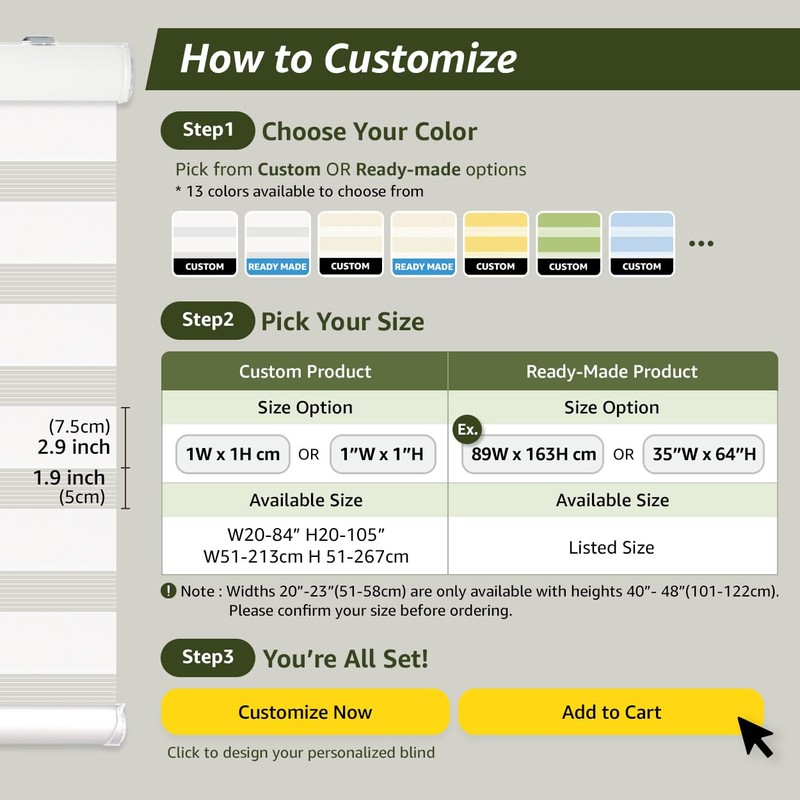Viewport: 800px width, 800px height.
Task: Select the green Custom color swatch
Action: click(x=569, y=243)
